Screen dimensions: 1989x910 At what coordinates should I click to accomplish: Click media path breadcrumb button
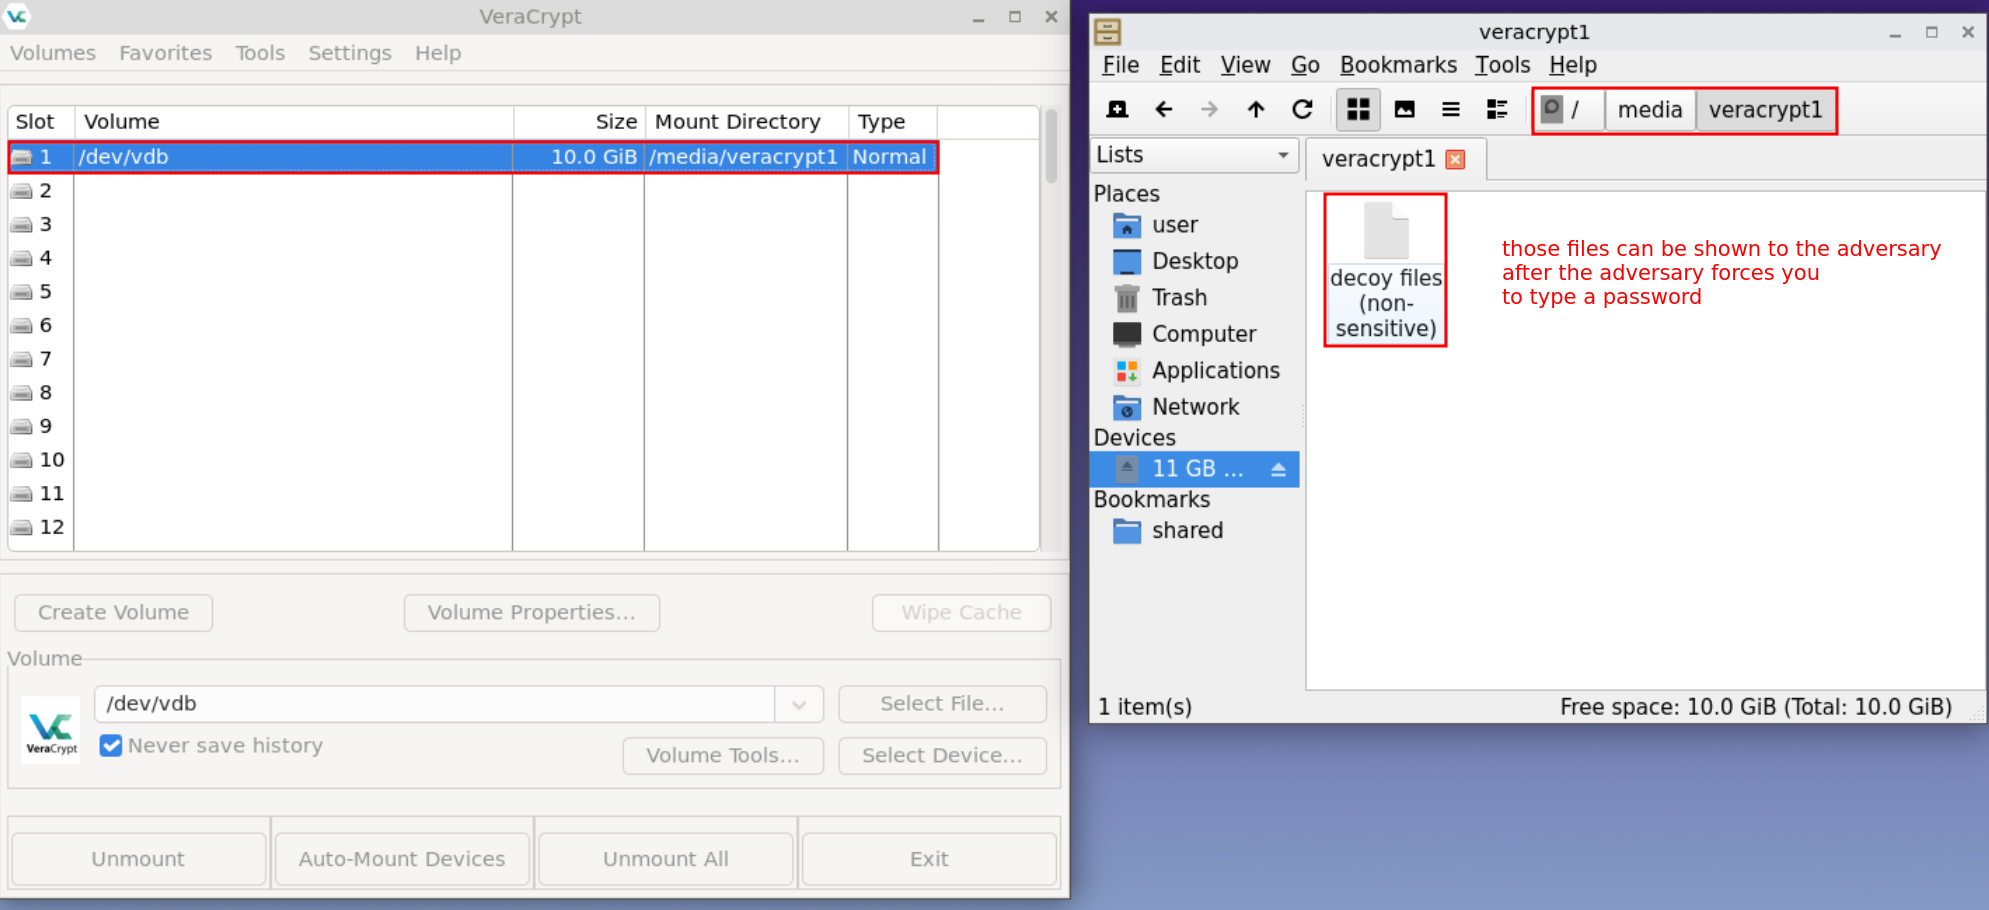click(x=1650, y=110)
